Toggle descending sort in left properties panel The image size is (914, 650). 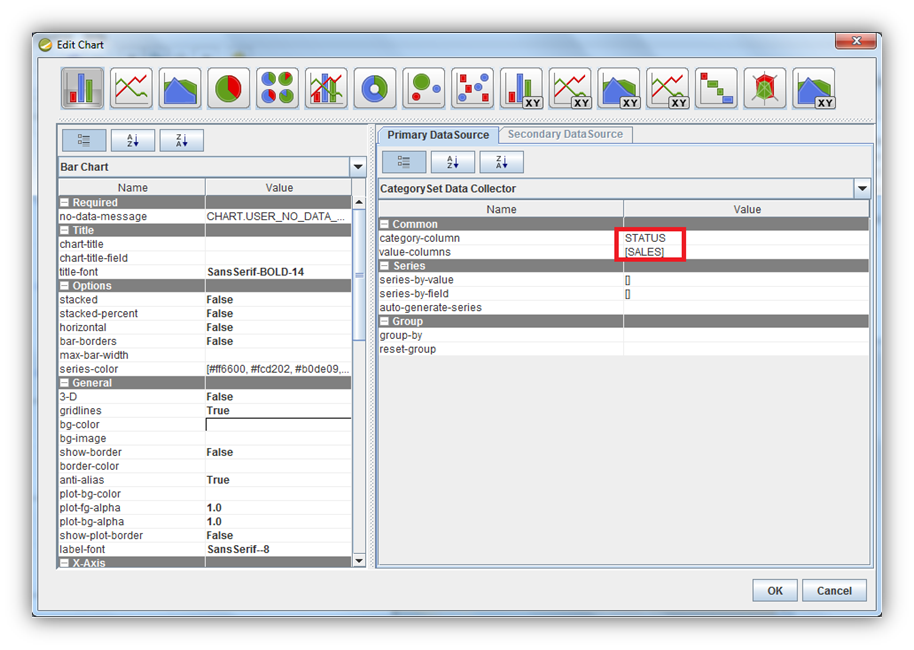(181, 141)
